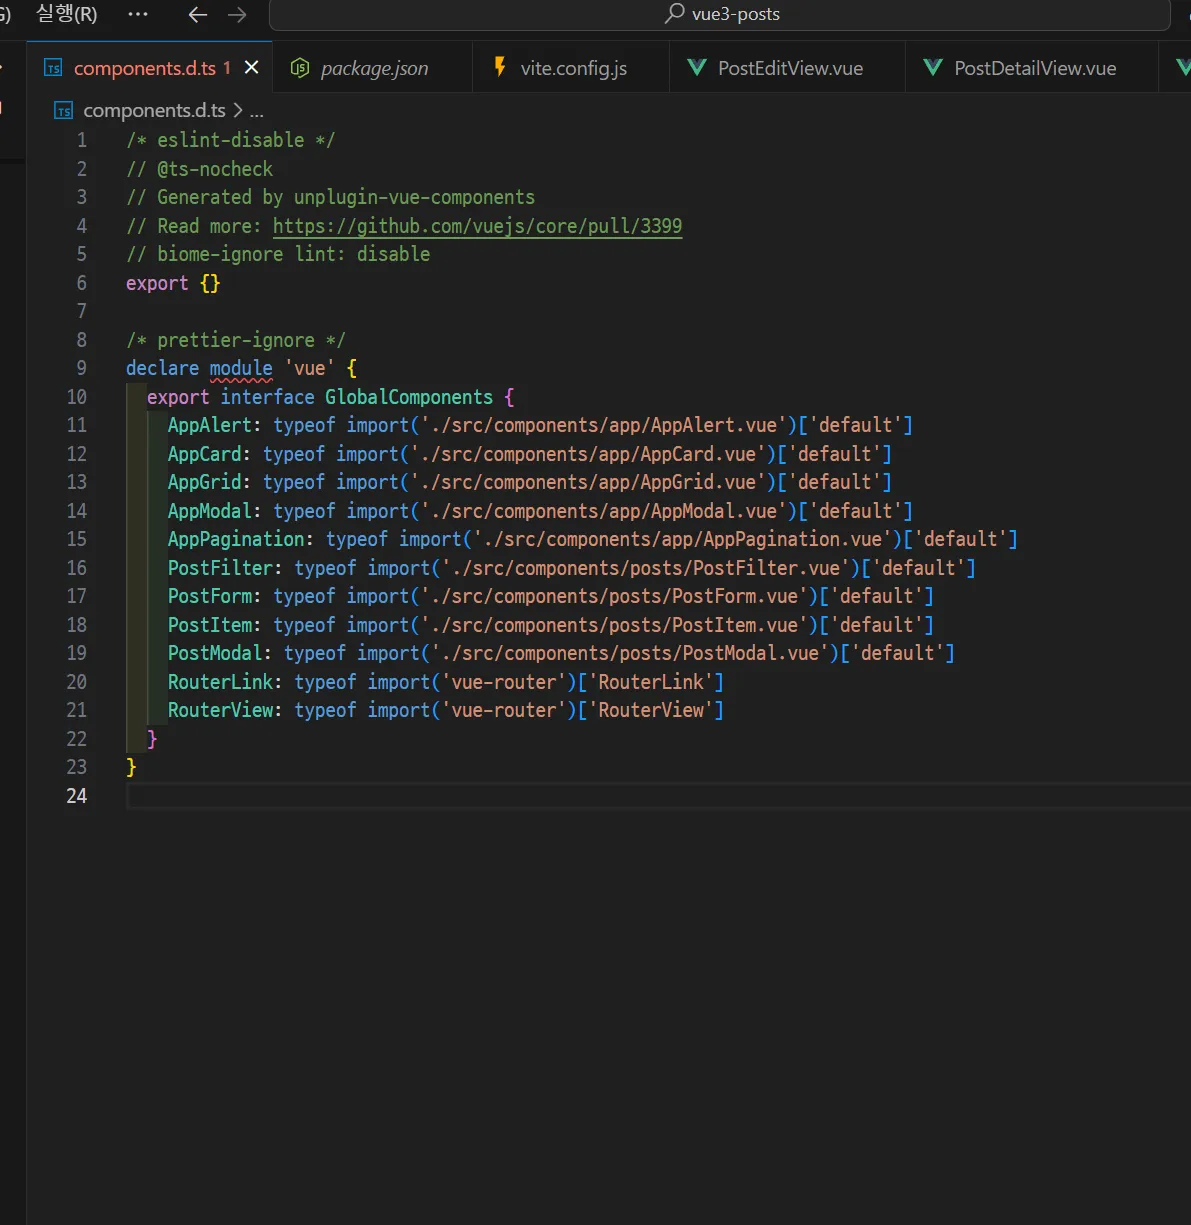Click the './src/components/posts/PostModal.vue' path string
Viewport: 1191px width, 1225px height.
tap(630, 653)
